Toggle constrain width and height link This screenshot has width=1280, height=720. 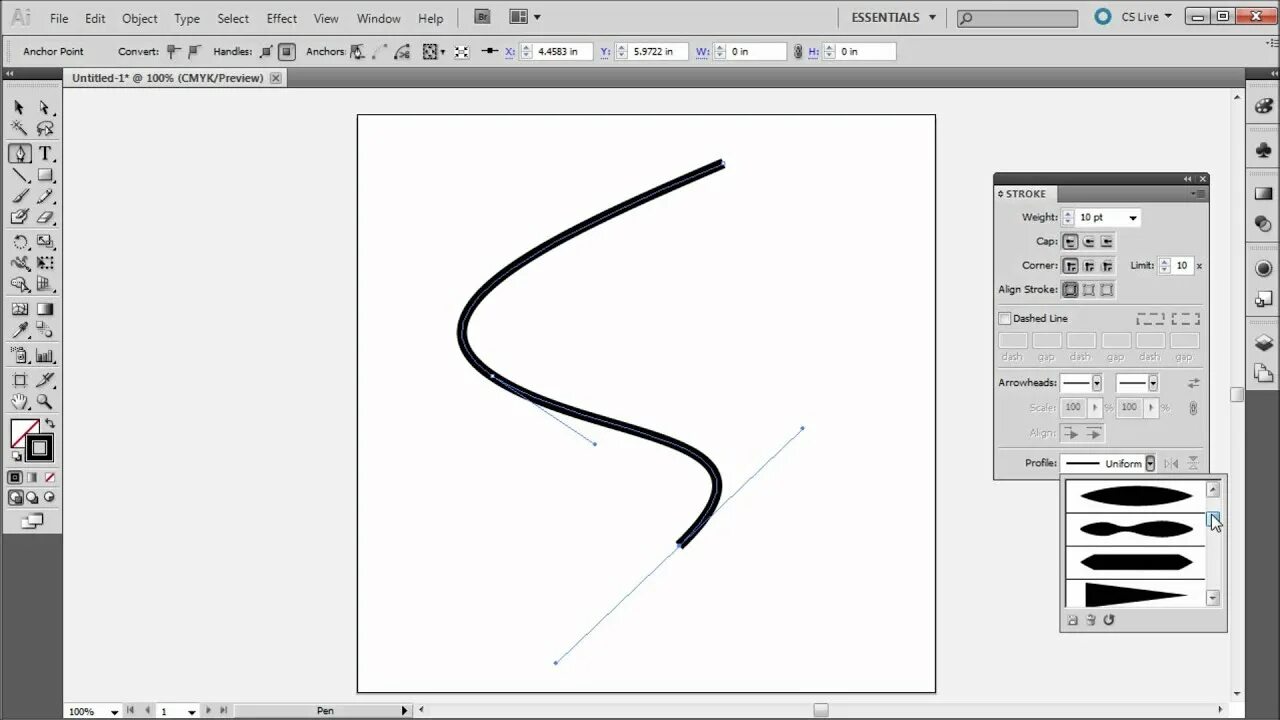(797, 51)
